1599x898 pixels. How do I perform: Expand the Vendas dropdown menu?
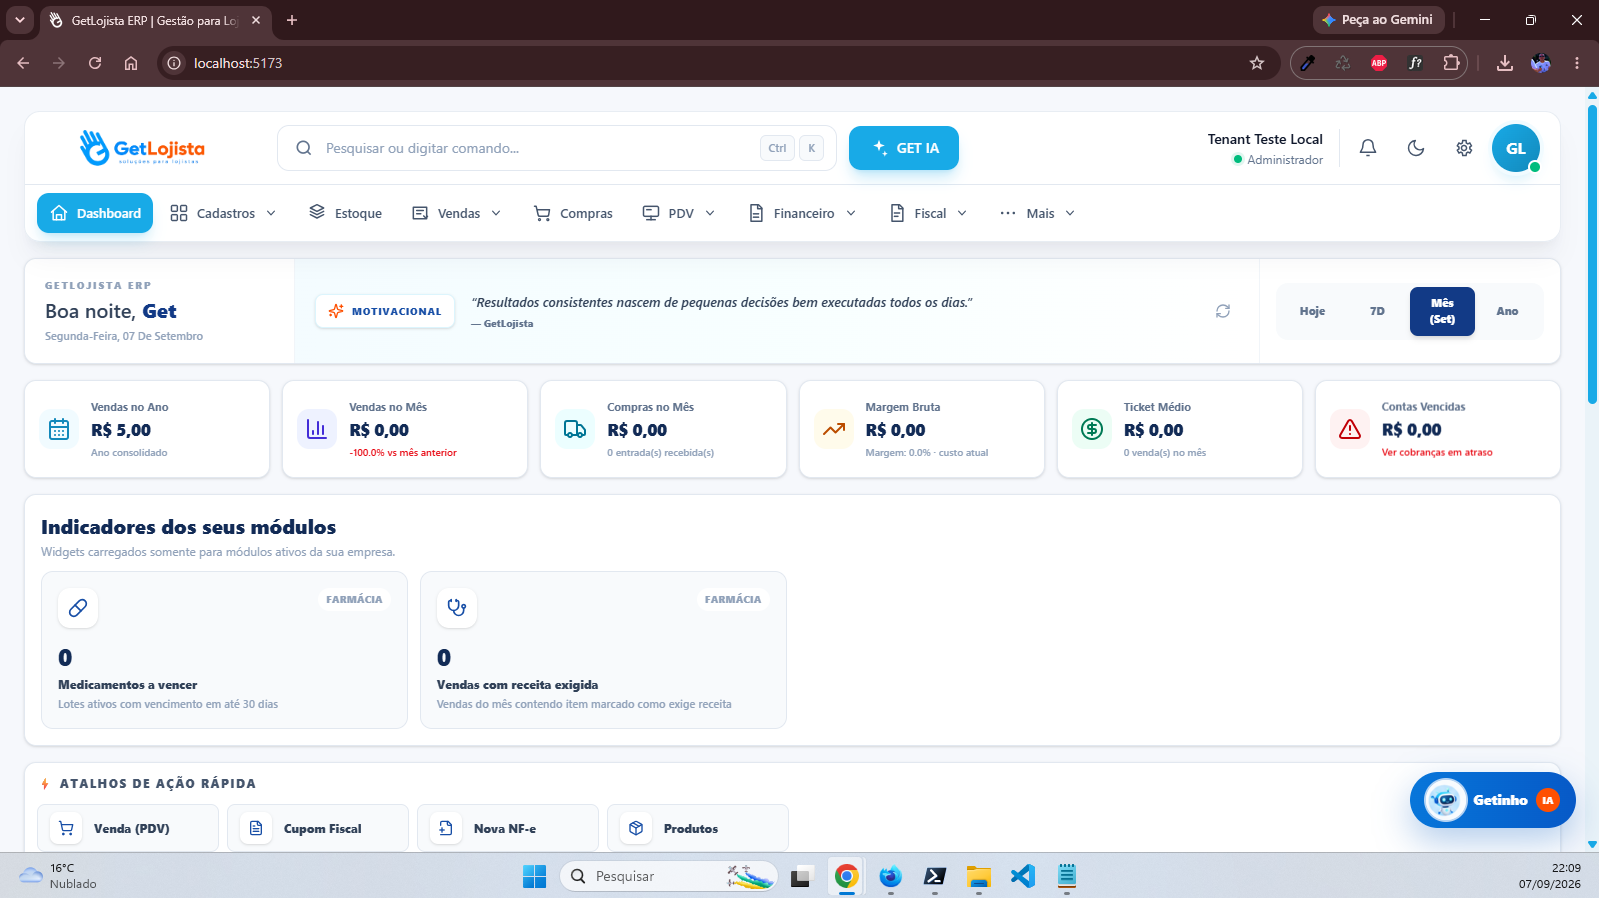pyautogui.click(x=457, y=213)
